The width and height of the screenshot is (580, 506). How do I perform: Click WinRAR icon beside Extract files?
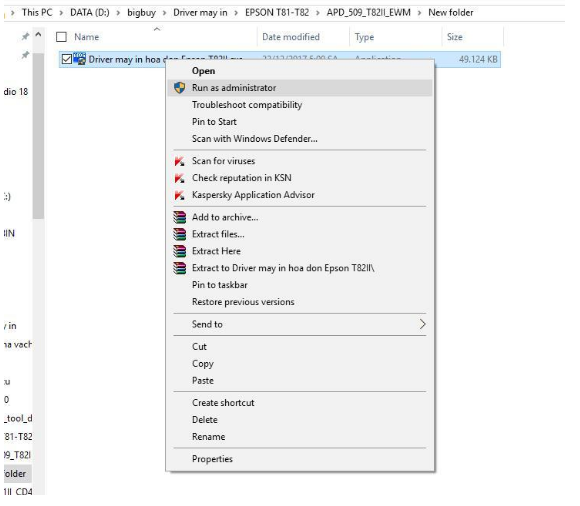click(179, 234)
